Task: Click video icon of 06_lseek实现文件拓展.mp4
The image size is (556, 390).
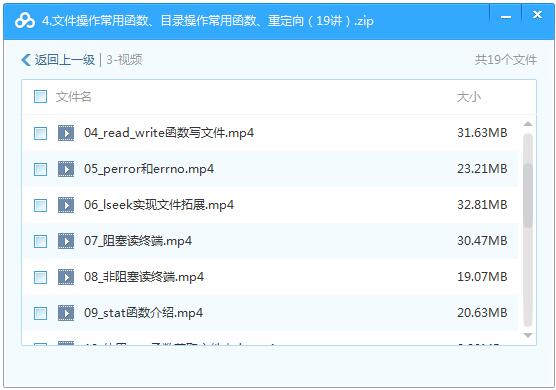Action: (66, 205)
